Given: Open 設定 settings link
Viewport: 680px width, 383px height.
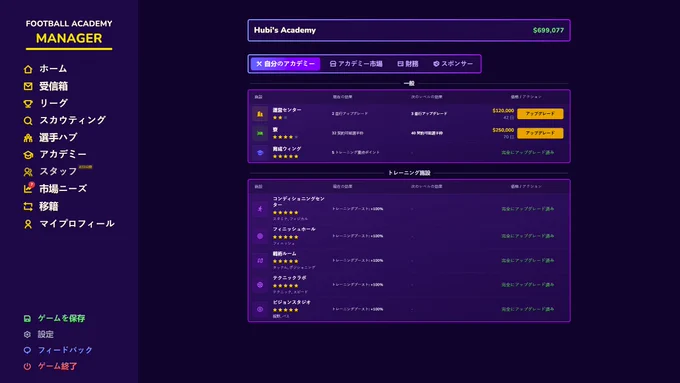Looking at the screenshot, I should pos(46,334).
